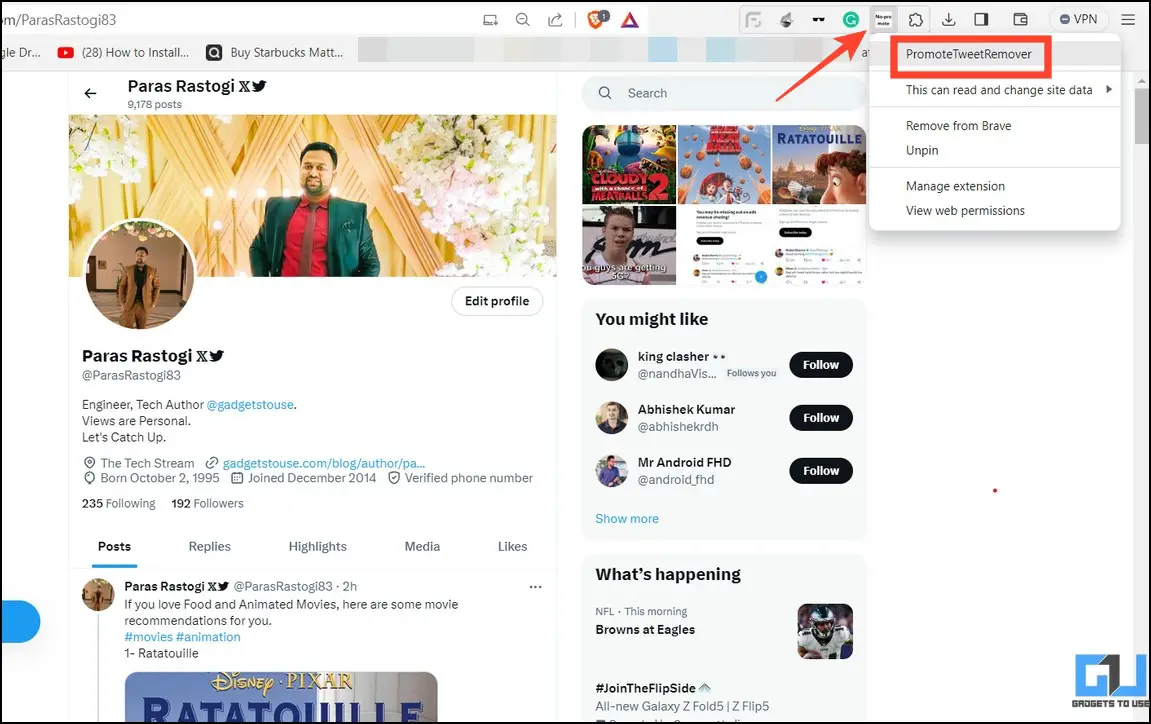Open king clasher's avatar
Image resolution: width=1151 pixels, height=724 pixels.
click(611, 365)
